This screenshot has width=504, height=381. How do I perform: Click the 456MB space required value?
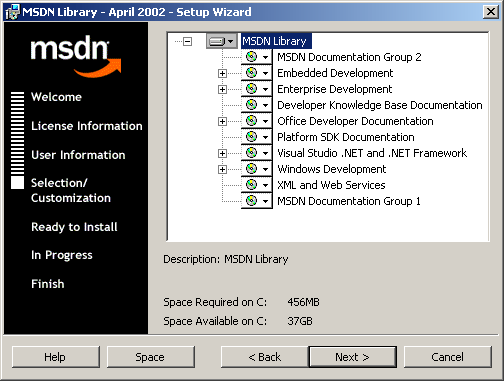[x=303, y=302]
